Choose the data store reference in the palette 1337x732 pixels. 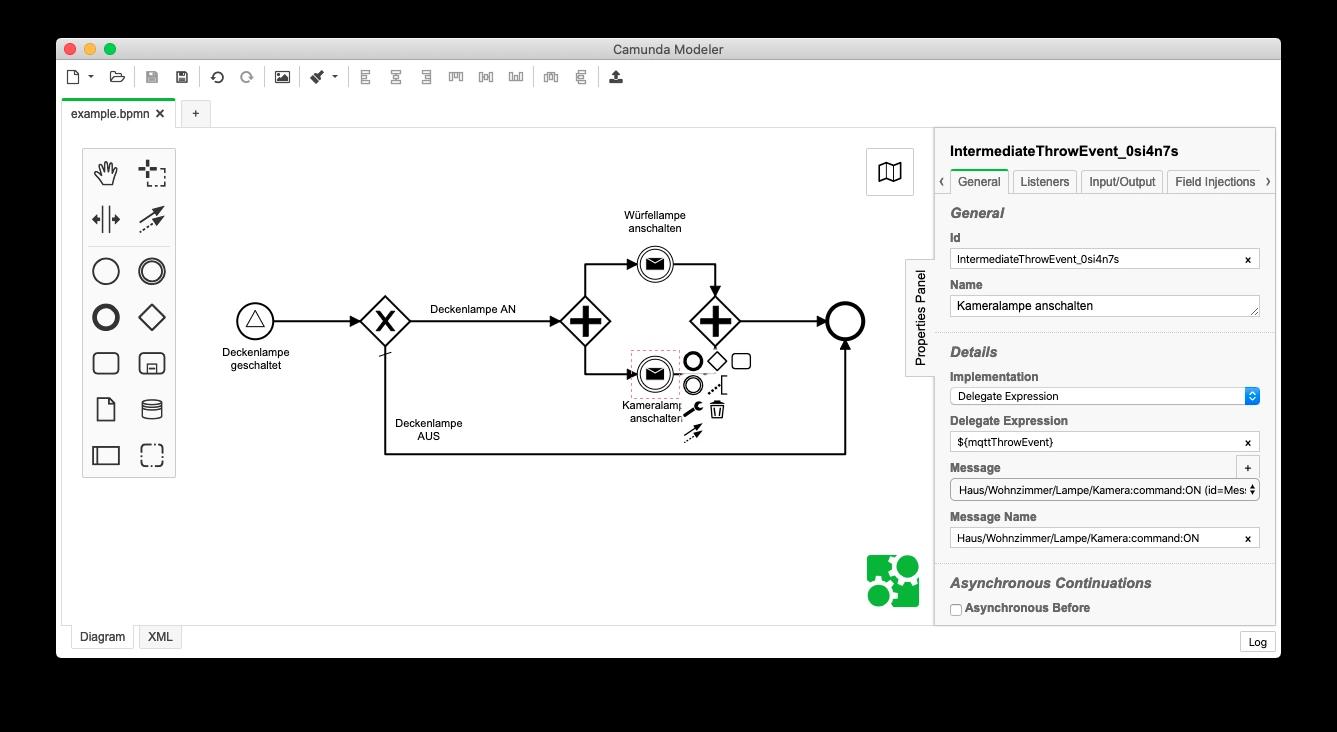click(x=152, y=410)
